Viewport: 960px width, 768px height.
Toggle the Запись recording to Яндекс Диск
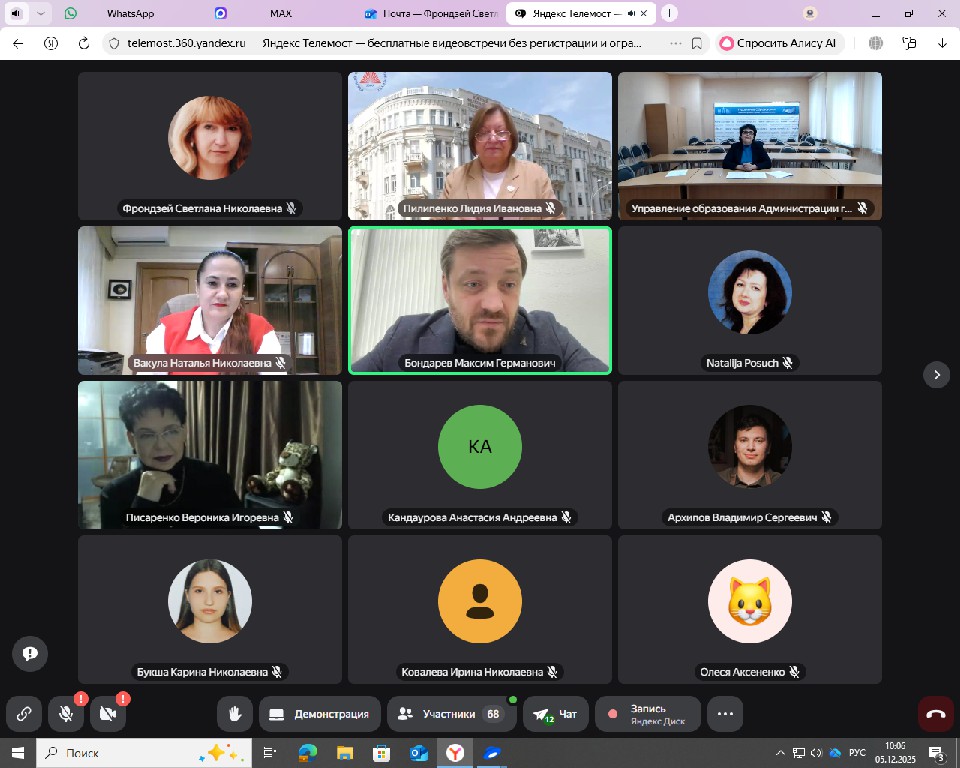(648, 714)
